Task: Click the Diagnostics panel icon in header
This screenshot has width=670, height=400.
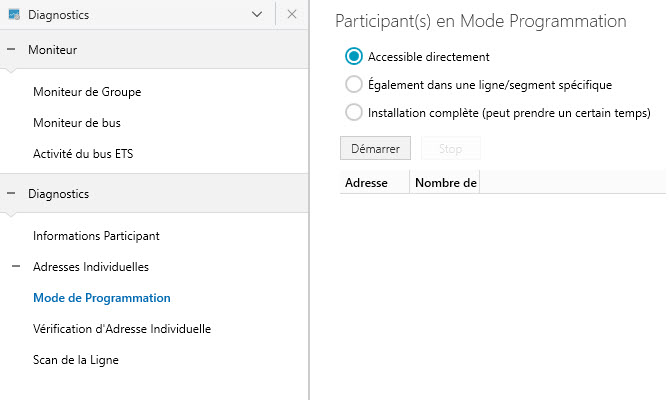Action: point(14,15)
